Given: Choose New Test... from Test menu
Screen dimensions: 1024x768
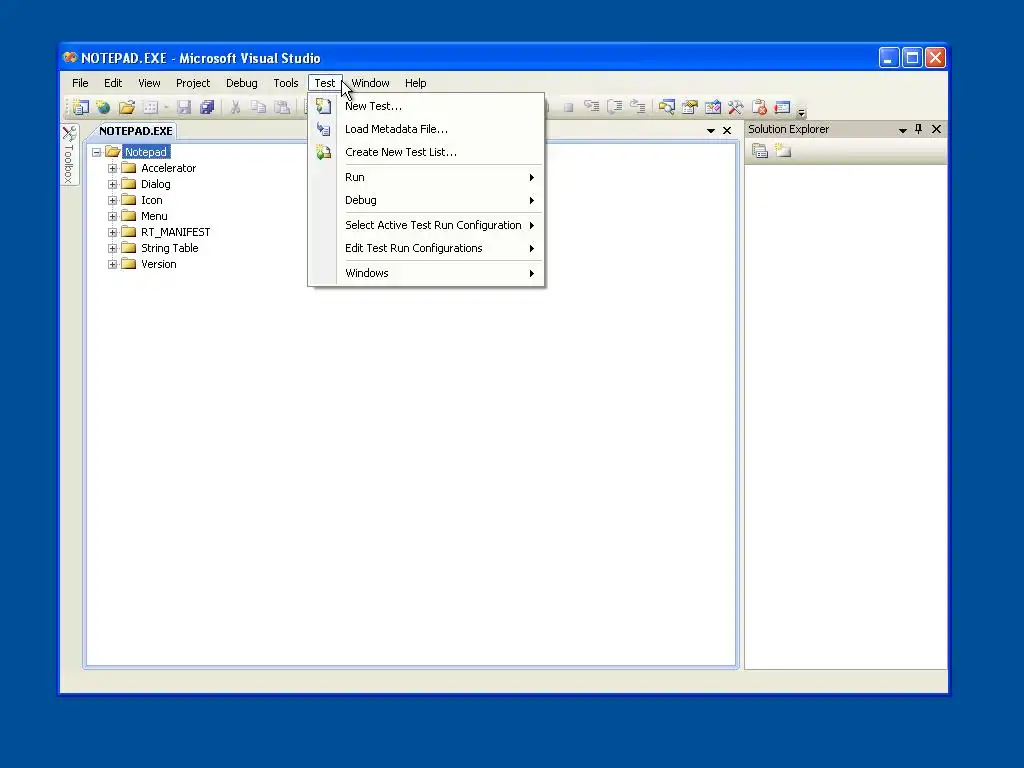Looking at the screenshot, I should point(426,106).
